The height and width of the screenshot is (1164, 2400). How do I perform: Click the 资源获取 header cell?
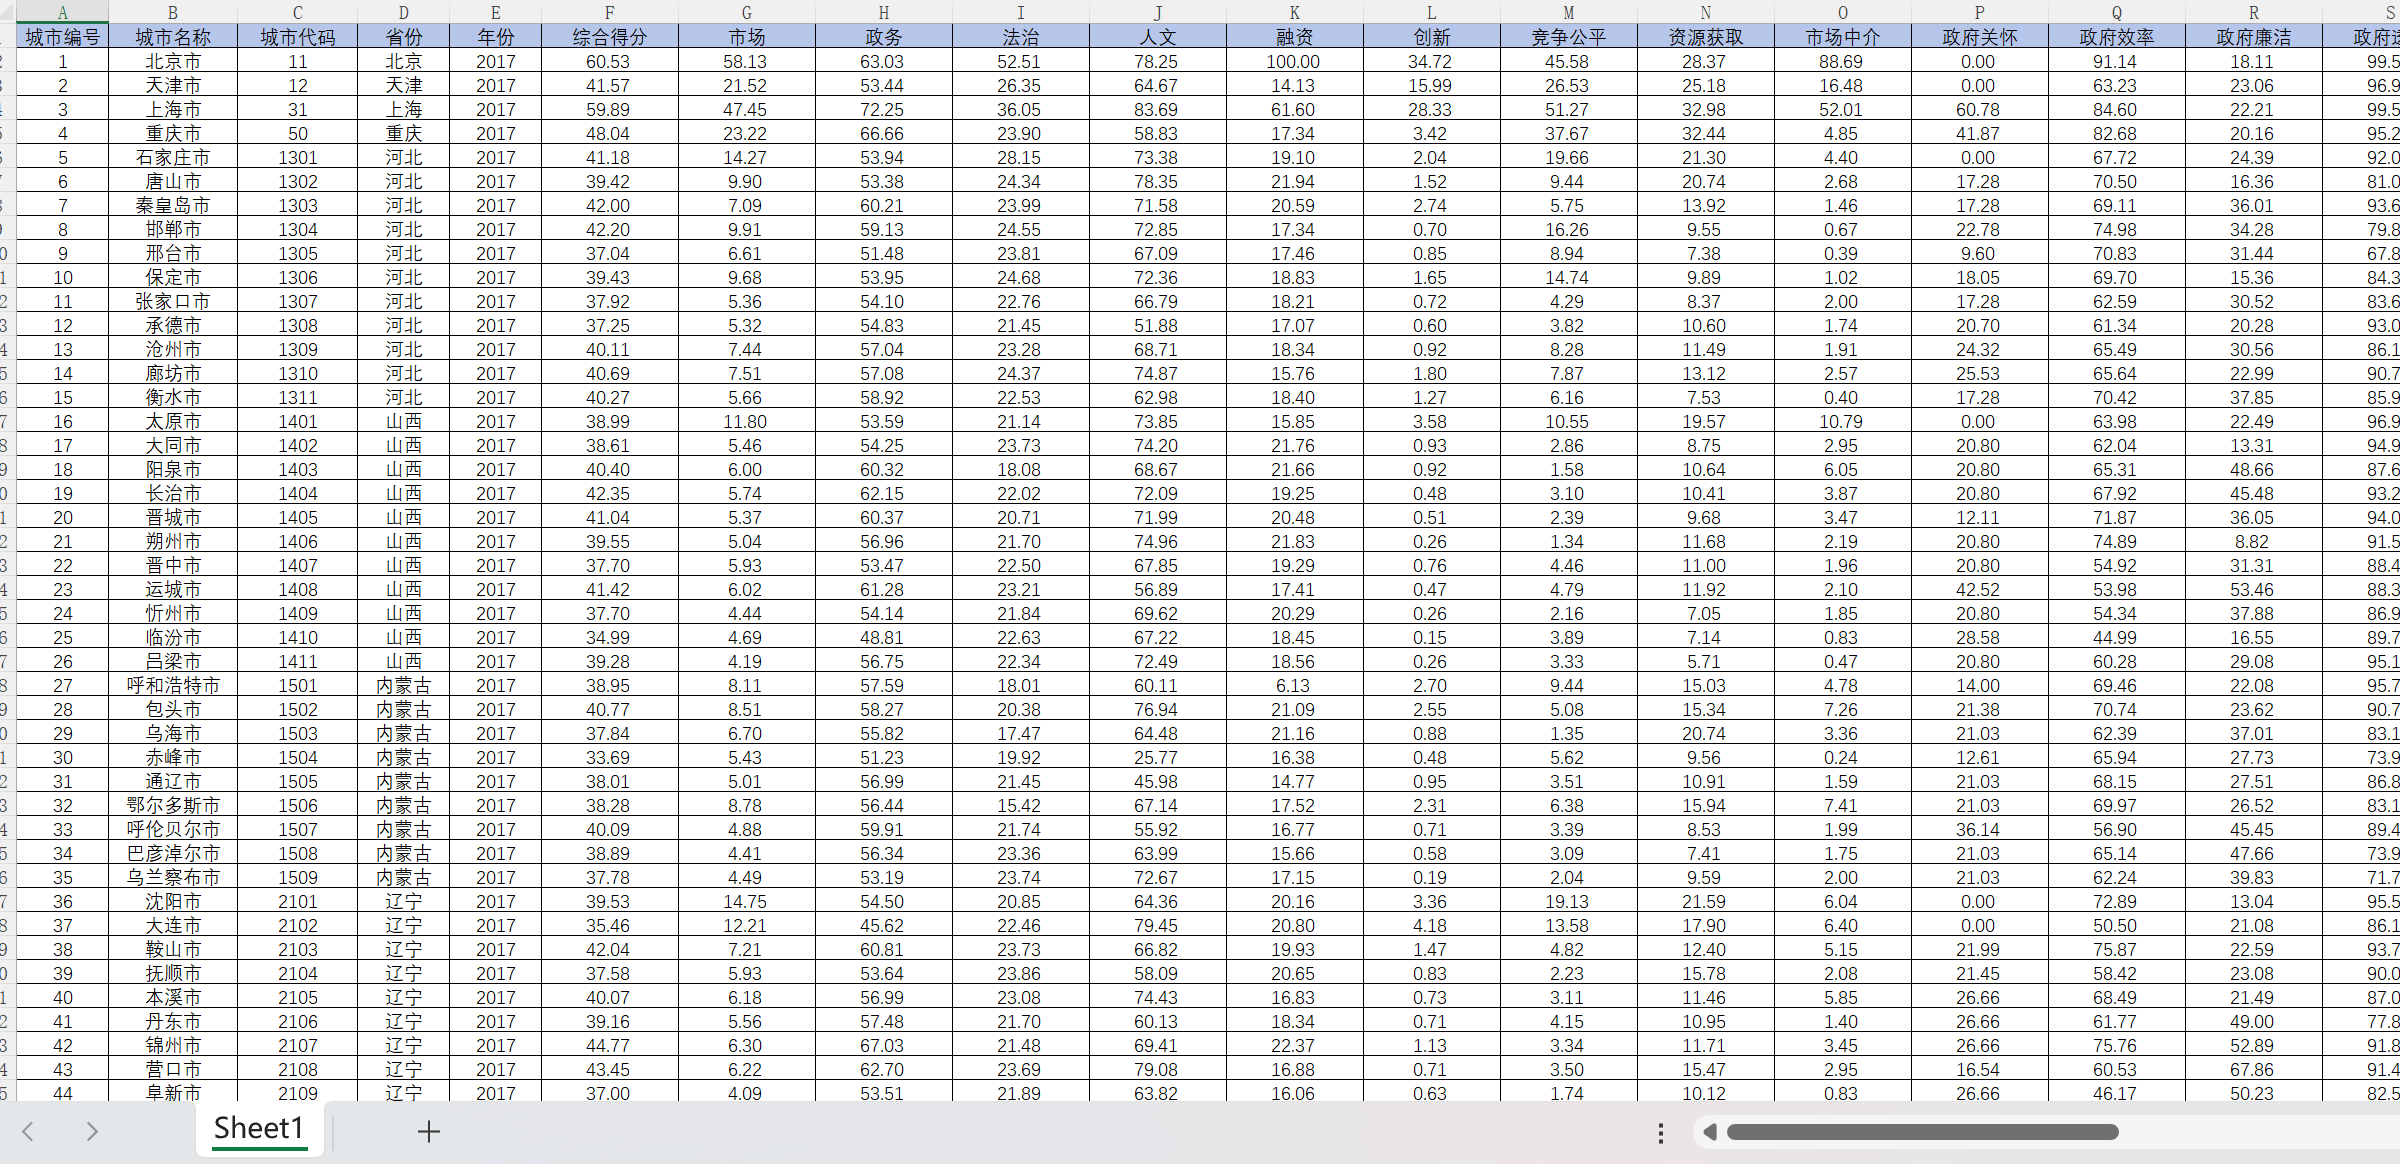point(1706,37)
